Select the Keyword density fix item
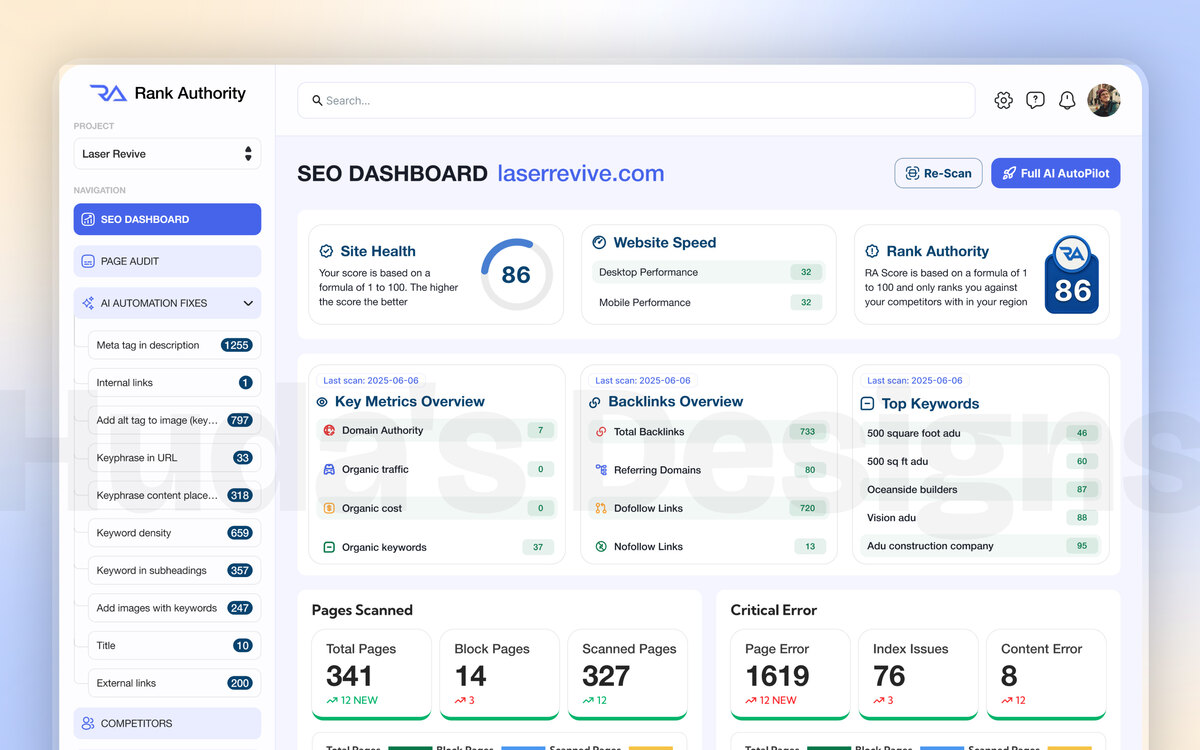Image resolution: width=1200 pixels, height=750 pixels. pos(174,533)
